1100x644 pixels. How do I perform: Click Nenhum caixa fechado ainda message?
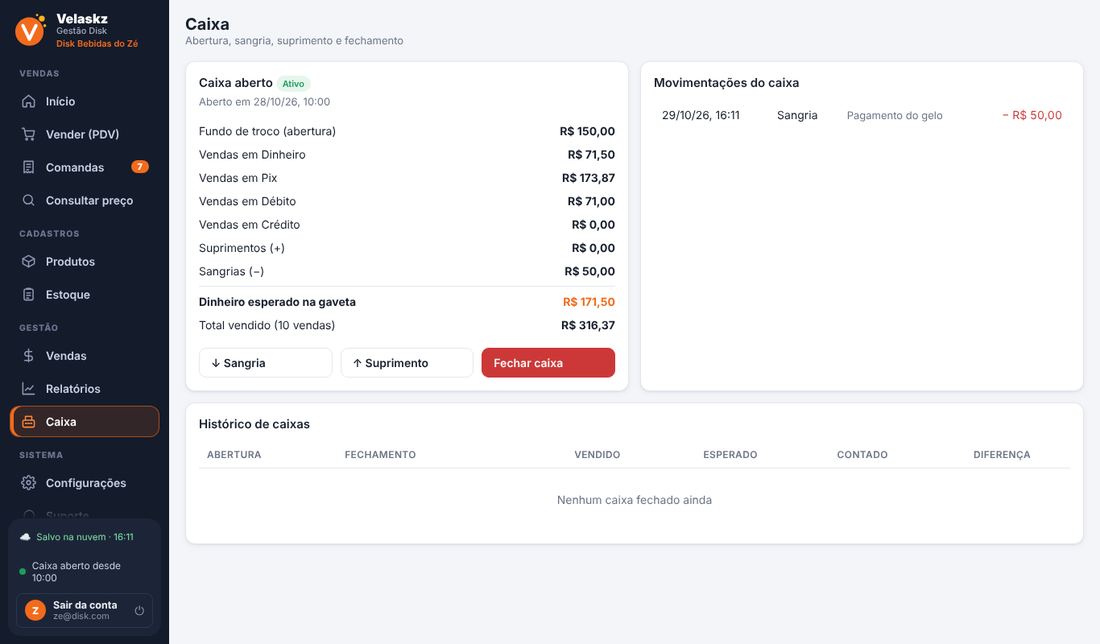point(634,500)
